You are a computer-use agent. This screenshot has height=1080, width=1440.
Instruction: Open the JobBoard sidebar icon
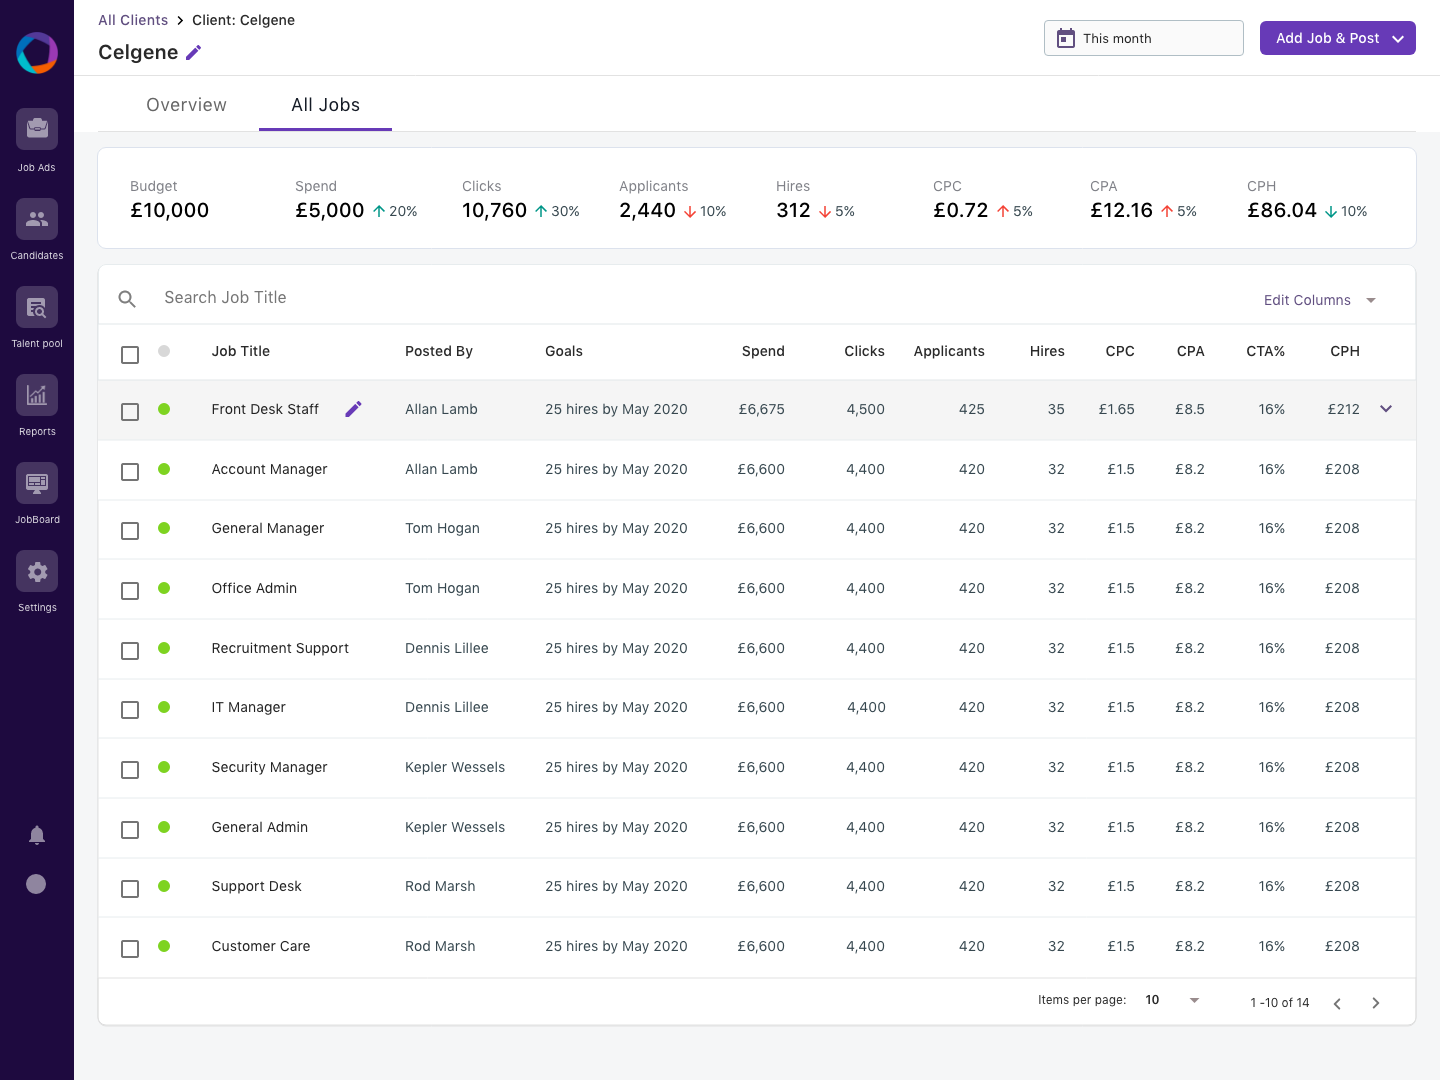[x=37, y=483]
